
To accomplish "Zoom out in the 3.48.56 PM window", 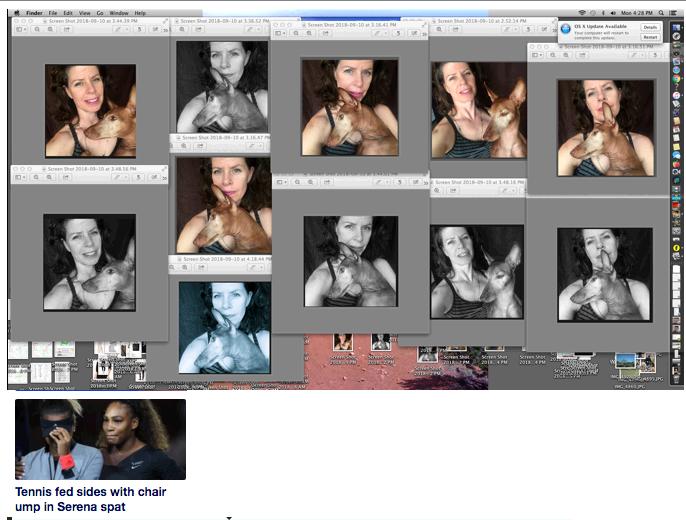I will point(36,177).
